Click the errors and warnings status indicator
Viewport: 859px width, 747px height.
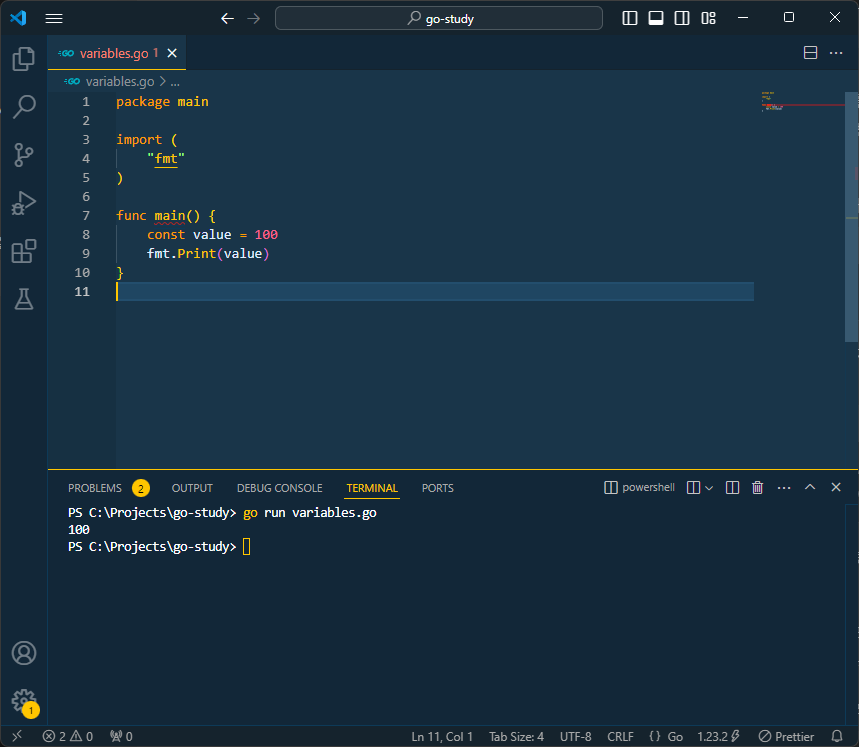tap(67, 736)
